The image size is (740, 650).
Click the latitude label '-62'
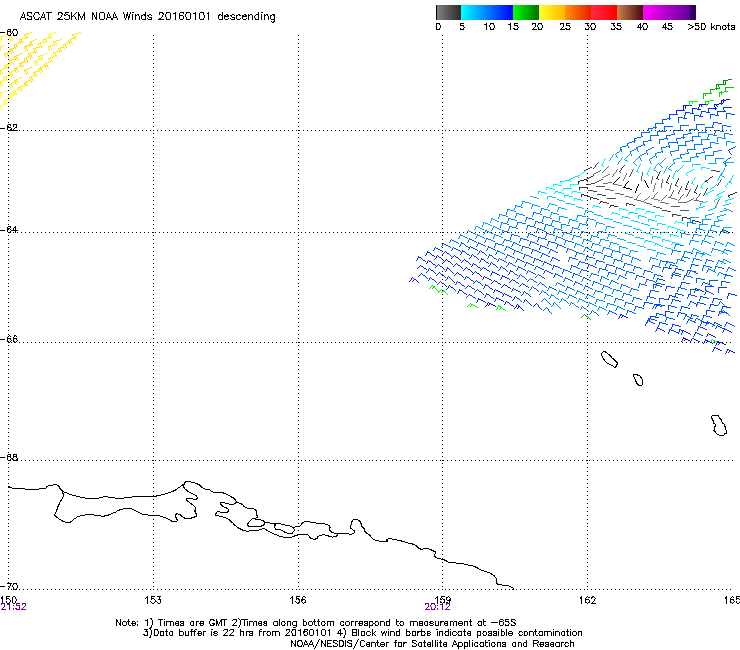(x=10, y=127)
